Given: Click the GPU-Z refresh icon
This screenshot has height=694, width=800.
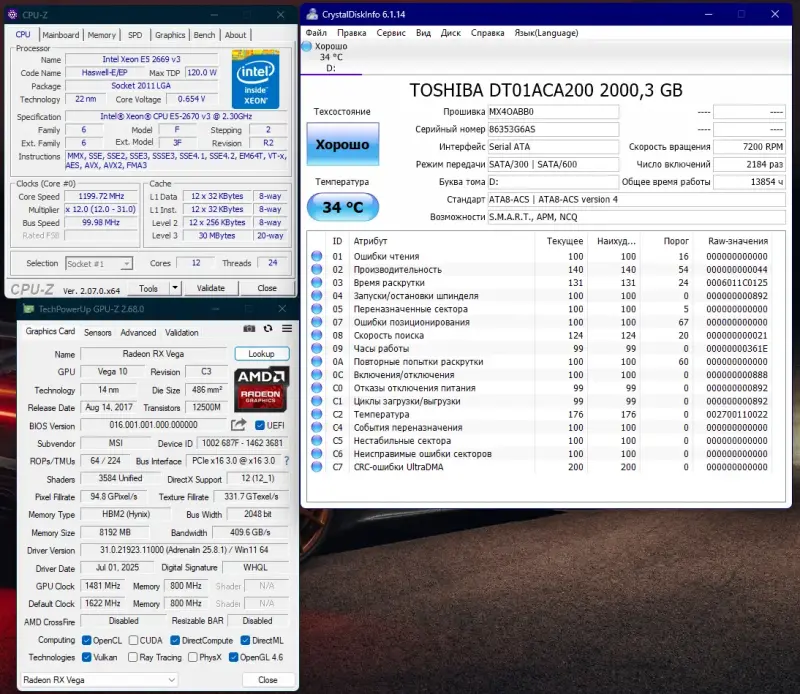Looking at the screenshot, I should [x=268, y=328].
